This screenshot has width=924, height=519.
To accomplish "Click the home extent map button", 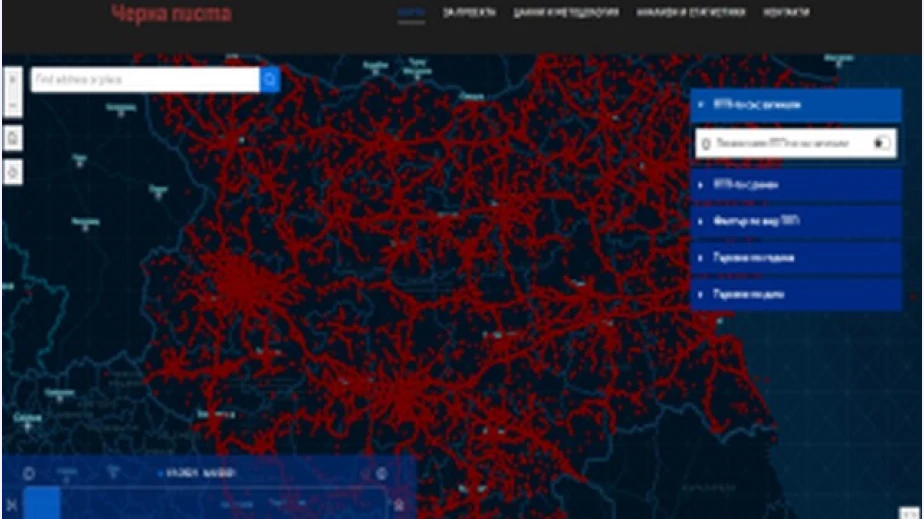I will [x=13, y=138].
